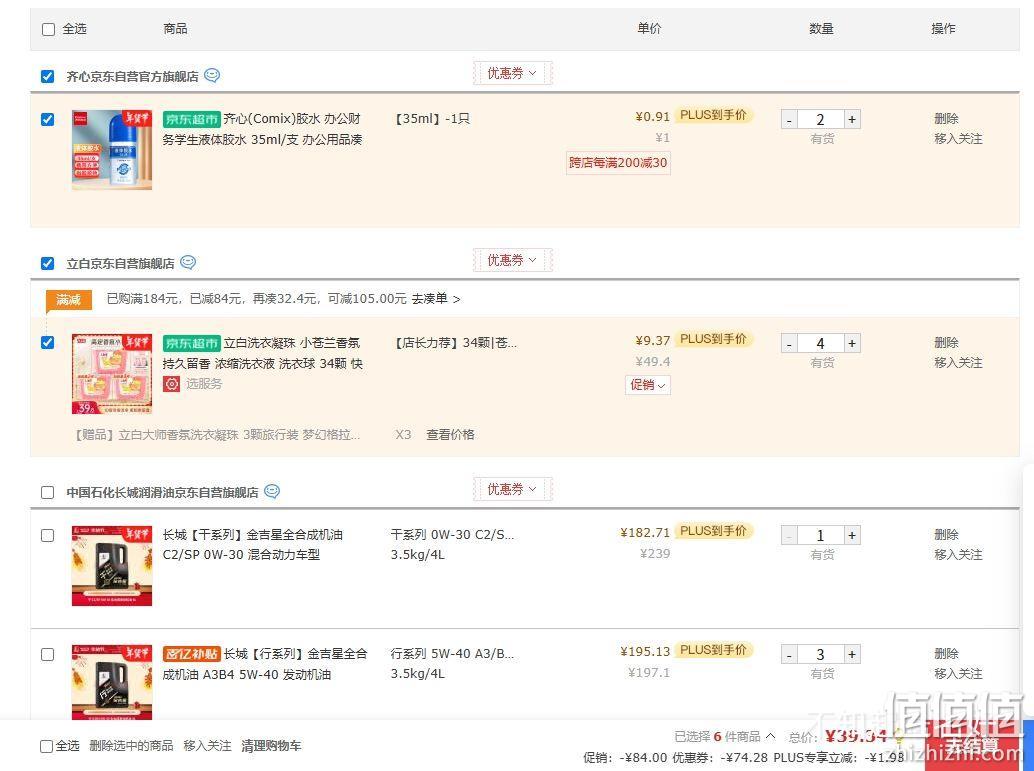Image resolution: width=1034 pixels, height=771 pixels.
Task: Delete the 齐心胶水 item
Action: pos(946,119)
